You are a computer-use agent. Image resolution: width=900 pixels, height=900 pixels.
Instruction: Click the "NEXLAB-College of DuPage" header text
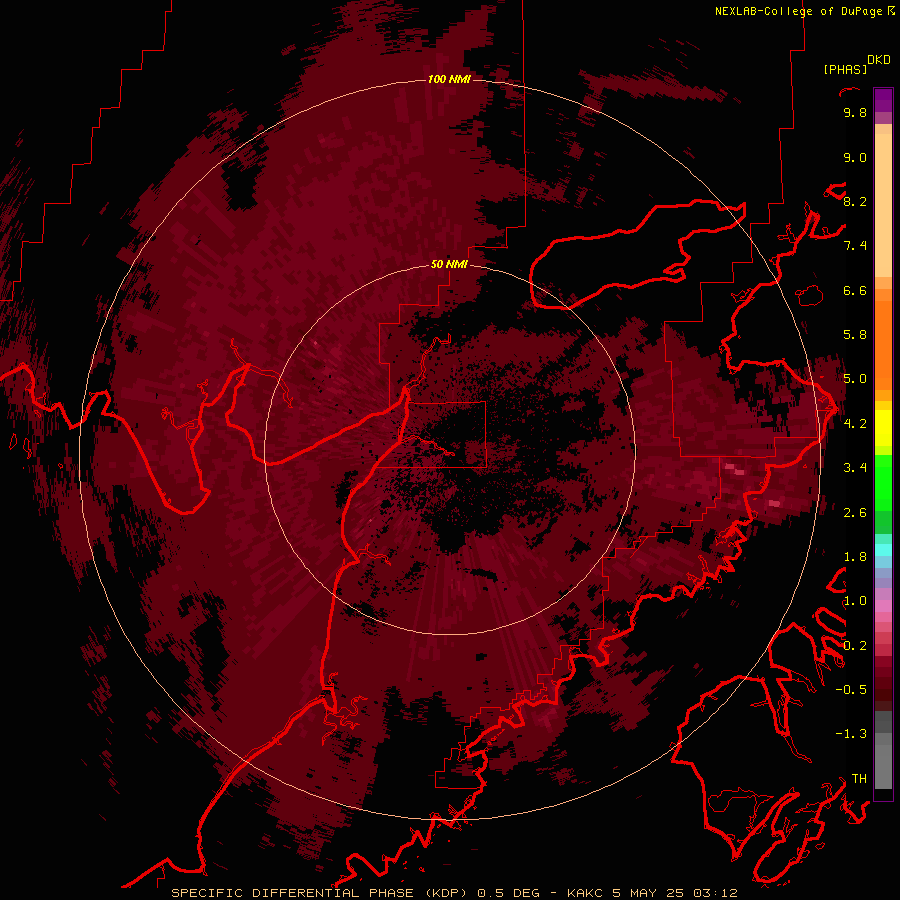coord(800,11)
